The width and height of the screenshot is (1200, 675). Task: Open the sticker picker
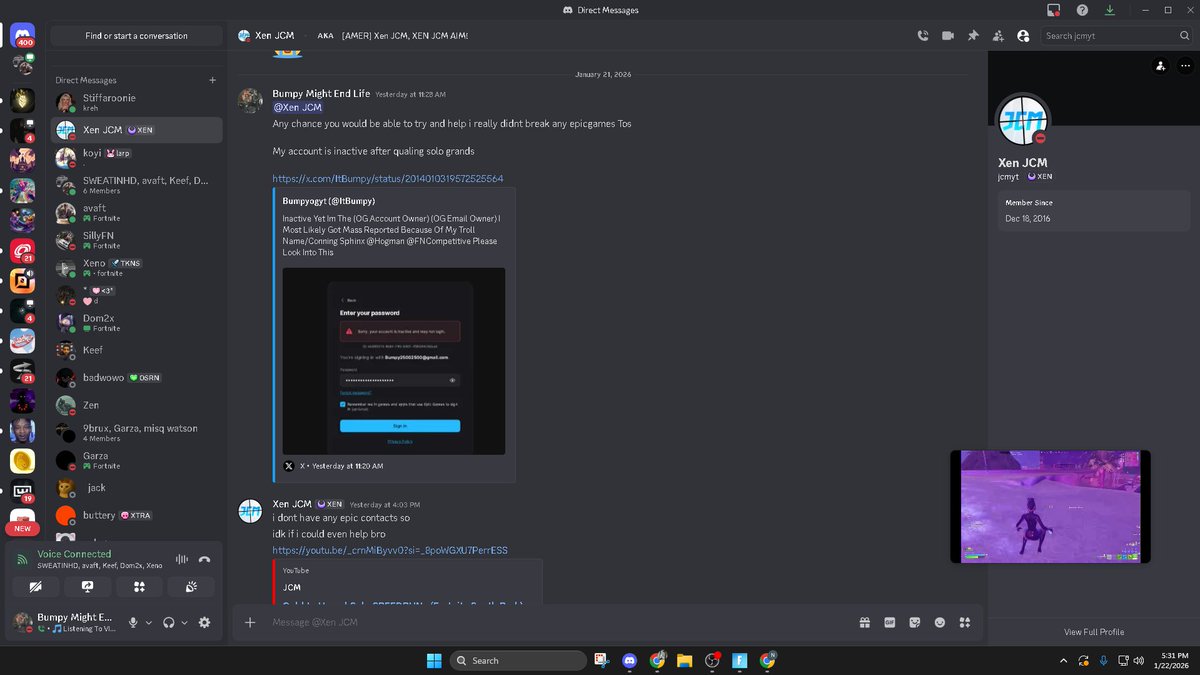click(x=914, y=622)
